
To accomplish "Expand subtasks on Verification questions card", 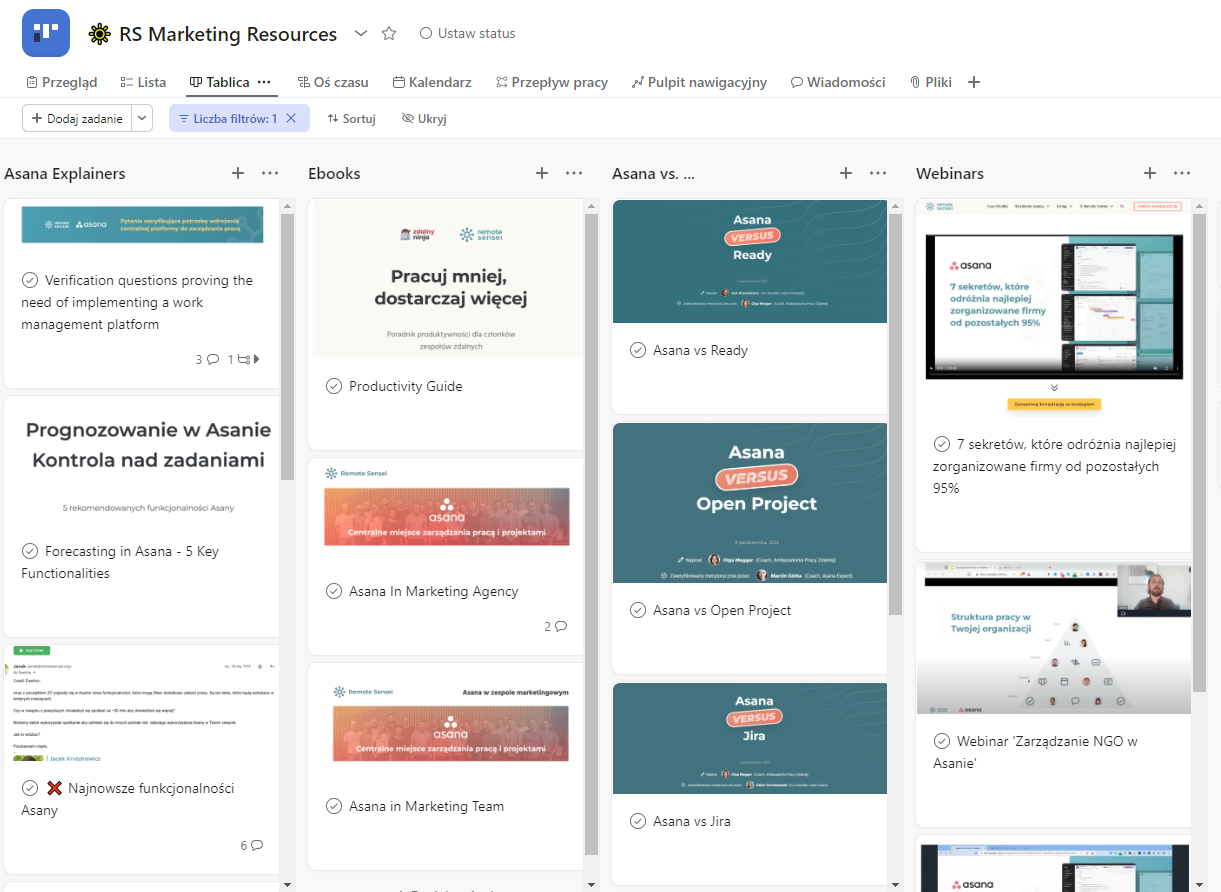I will (244, 359).
